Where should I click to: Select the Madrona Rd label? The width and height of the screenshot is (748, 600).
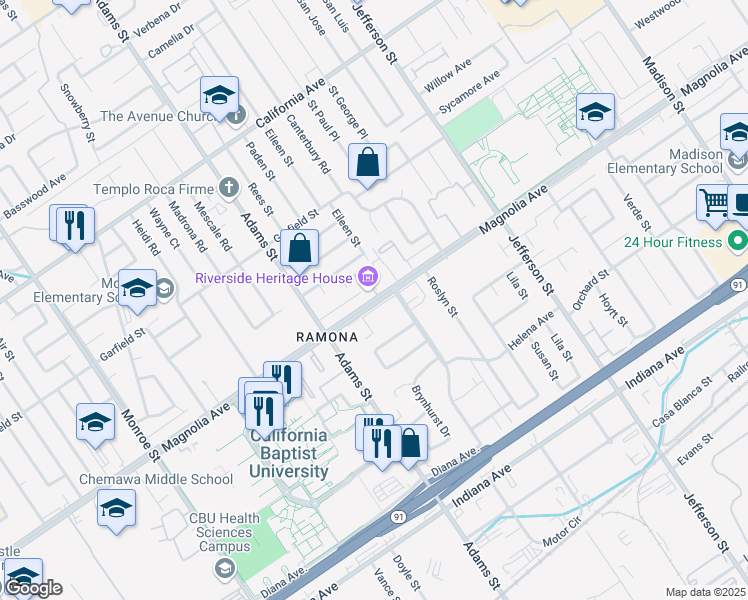(x=187, y=227)
